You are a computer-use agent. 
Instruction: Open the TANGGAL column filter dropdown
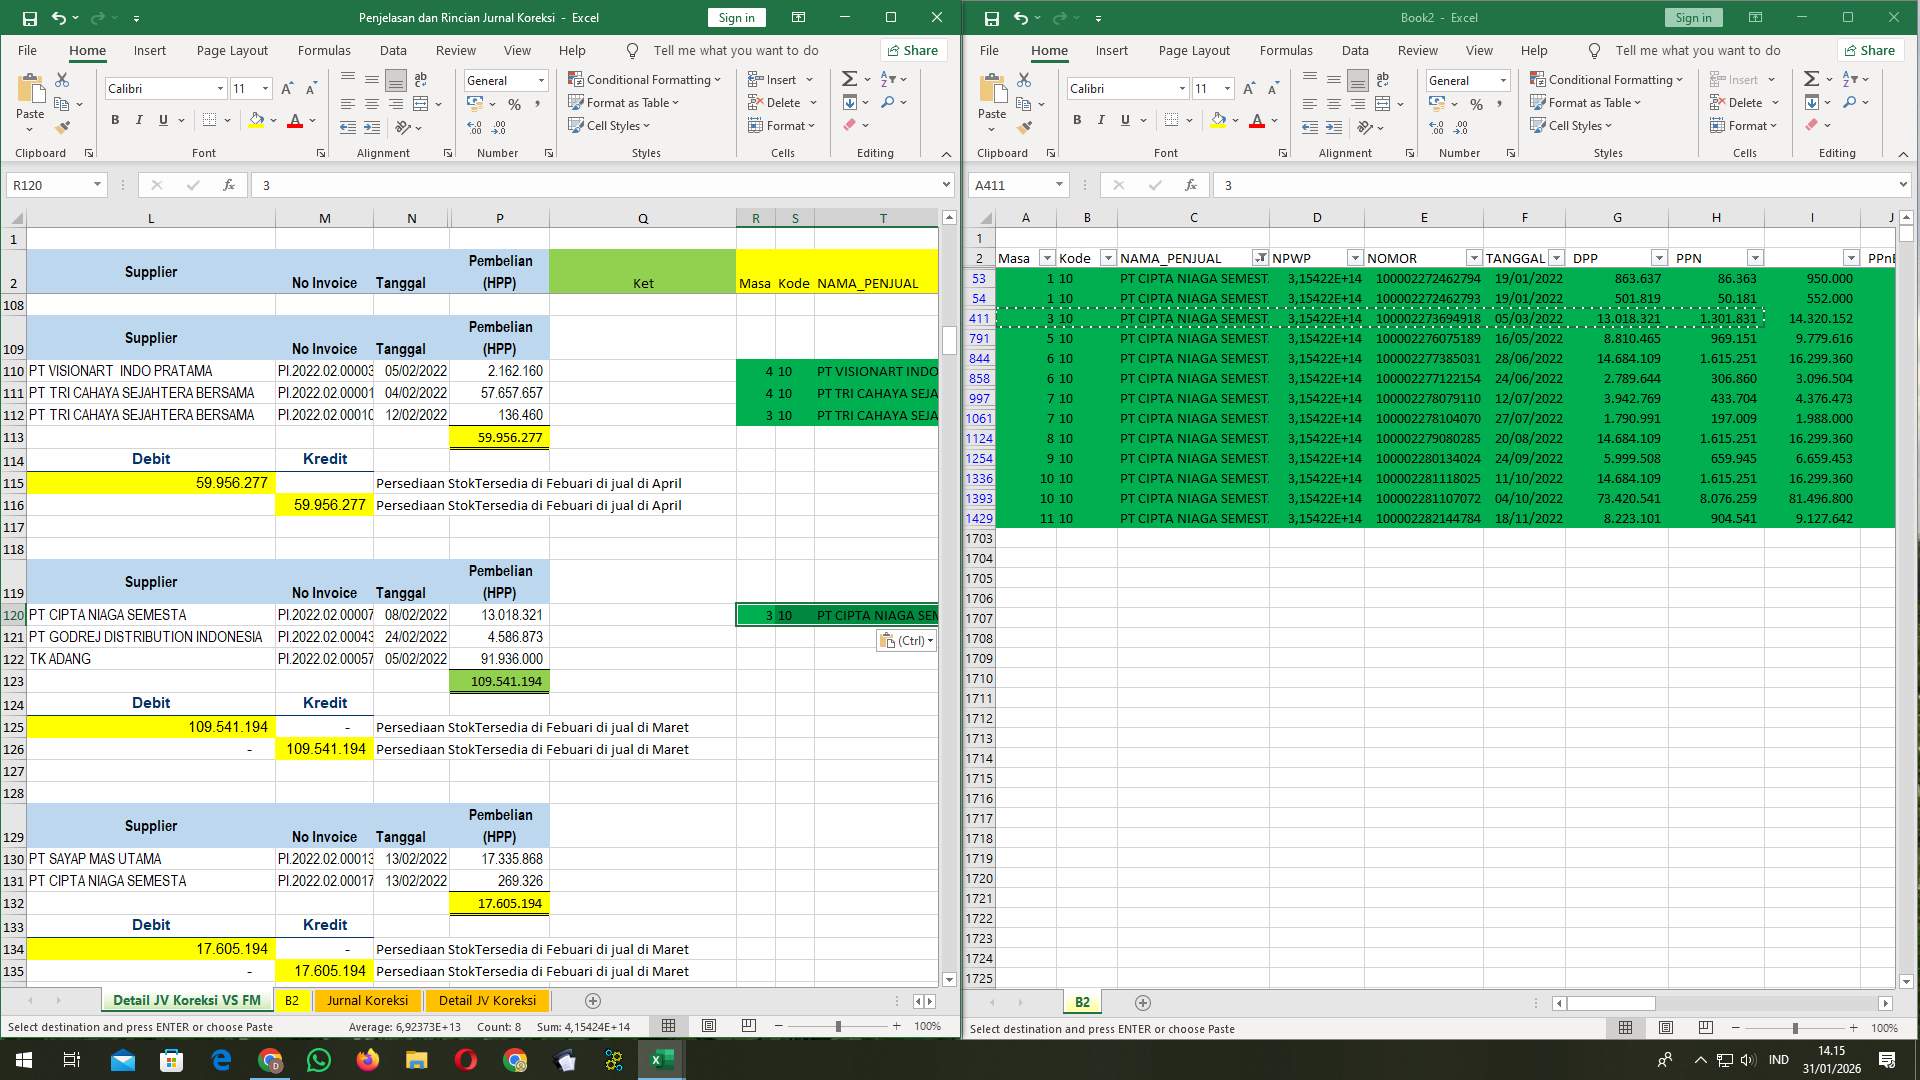(1558, 257)
